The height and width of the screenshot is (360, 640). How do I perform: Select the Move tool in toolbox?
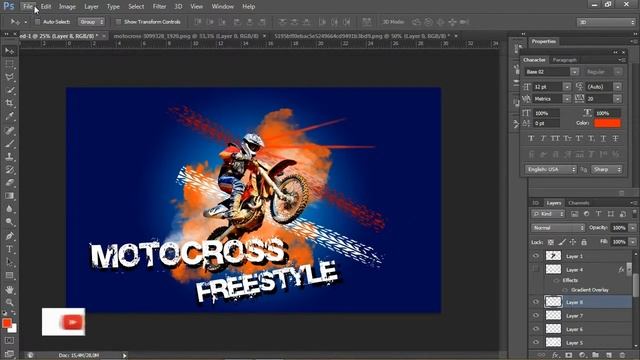pyautogui.click(x=10, y=51)
